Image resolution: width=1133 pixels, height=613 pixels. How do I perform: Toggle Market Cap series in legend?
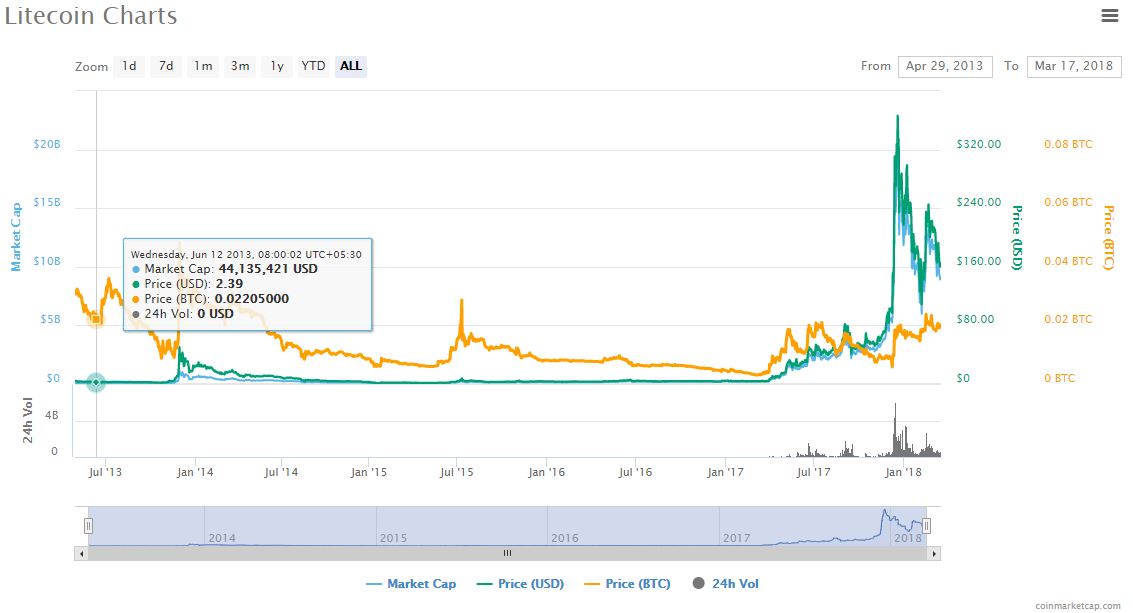point(412,583)
